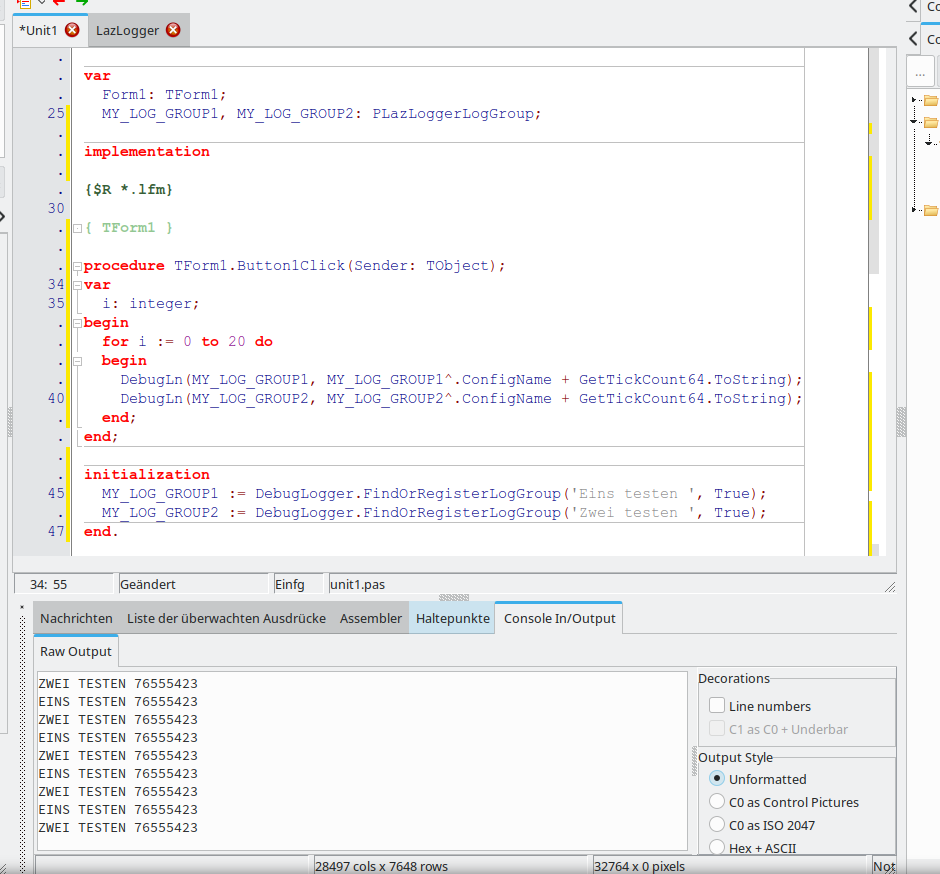Click the second folder icon in the tree
940x874 pixels.
pos(931,122)
